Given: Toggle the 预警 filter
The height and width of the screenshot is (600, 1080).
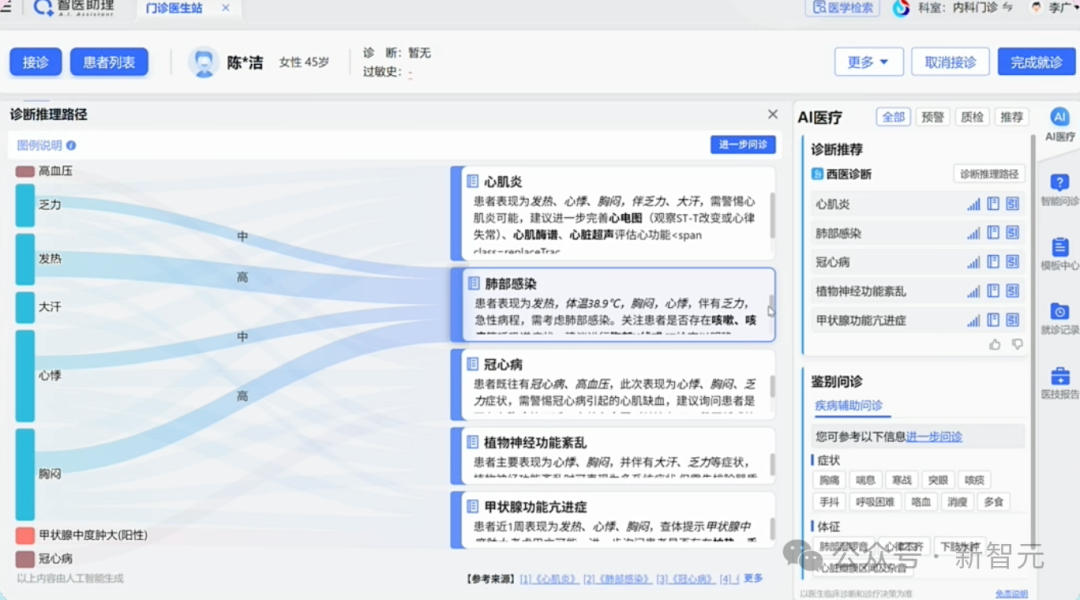Looking at the screenshot, I should pyautogui.click(x=932, y=116).
